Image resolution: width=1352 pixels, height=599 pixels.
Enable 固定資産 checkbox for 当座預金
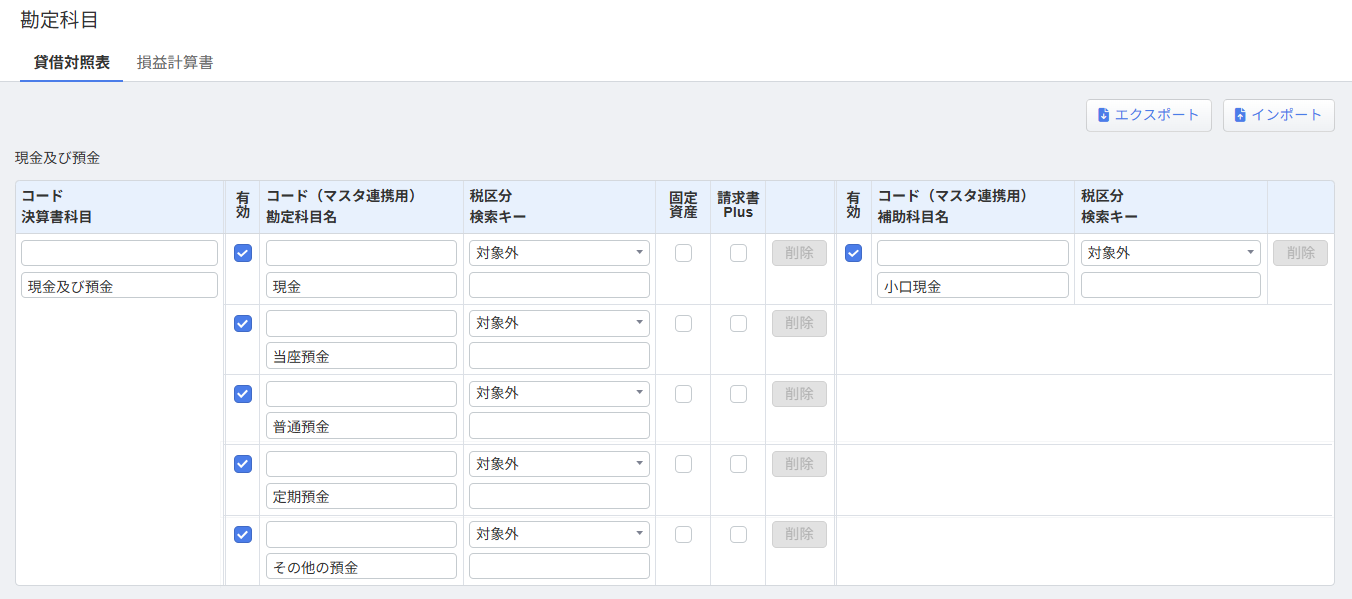tap(683, 324)
